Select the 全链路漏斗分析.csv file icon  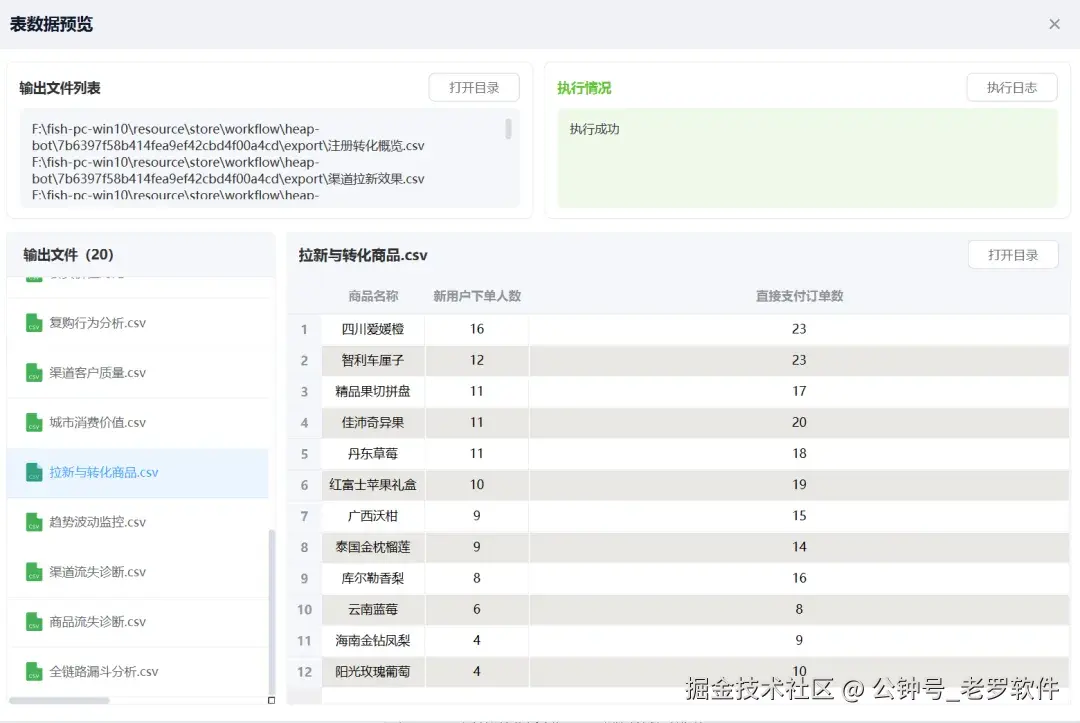[x=34, y=671]
